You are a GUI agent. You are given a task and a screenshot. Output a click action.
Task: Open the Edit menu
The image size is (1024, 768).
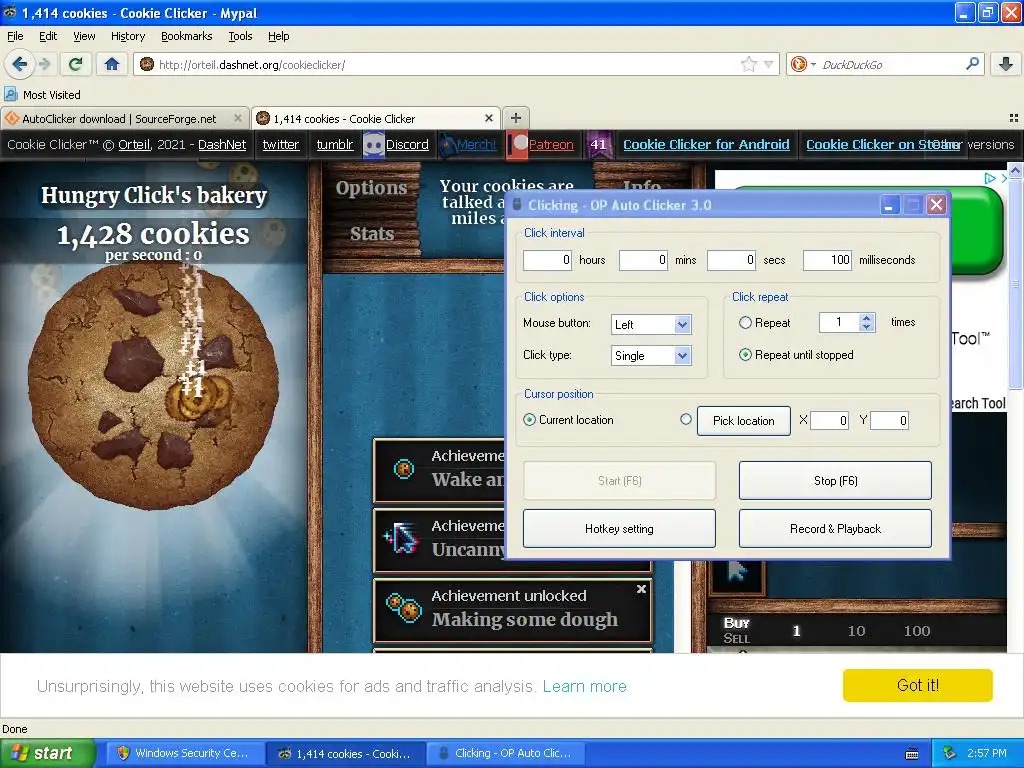click(x=48, y=36)
